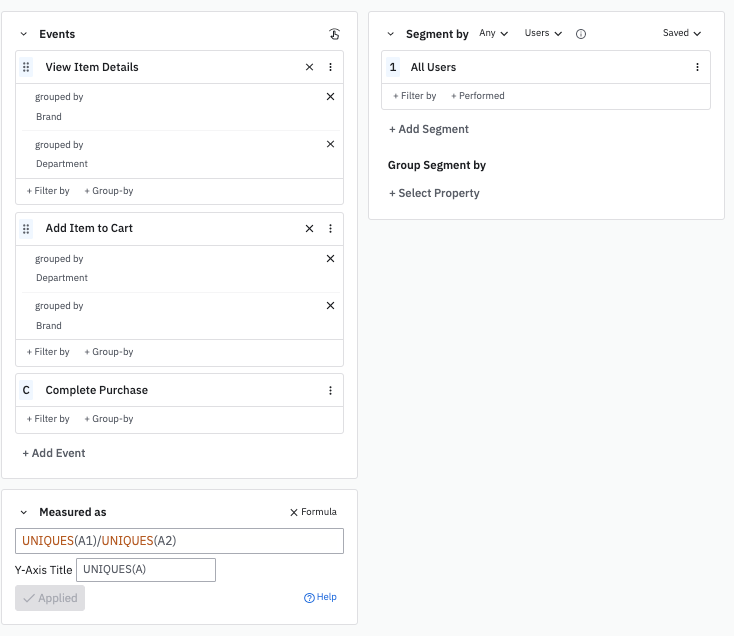Click + Add Event
Image resolution: width=734 pixels, height=636 pixels.
(54, 453)
